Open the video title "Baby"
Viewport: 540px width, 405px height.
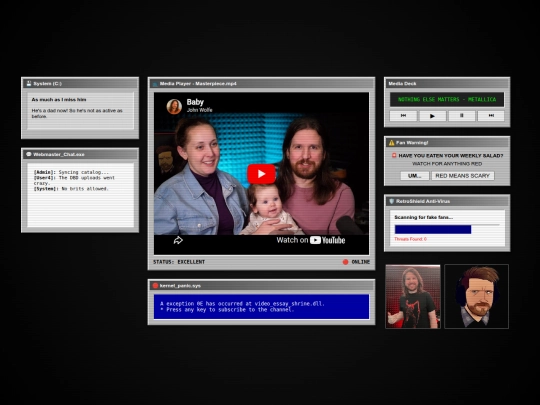(195, 102)
